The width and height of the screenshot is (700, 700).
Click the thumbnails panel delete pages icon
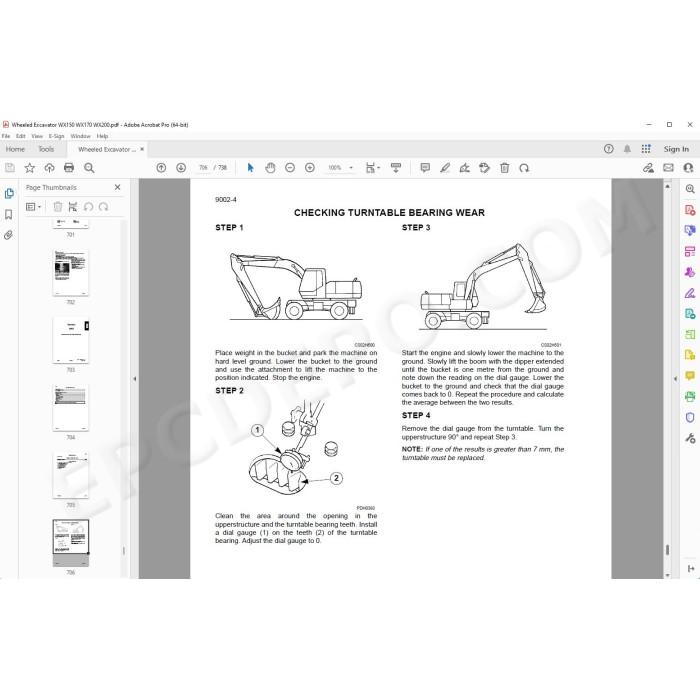[x=58, y=207]
